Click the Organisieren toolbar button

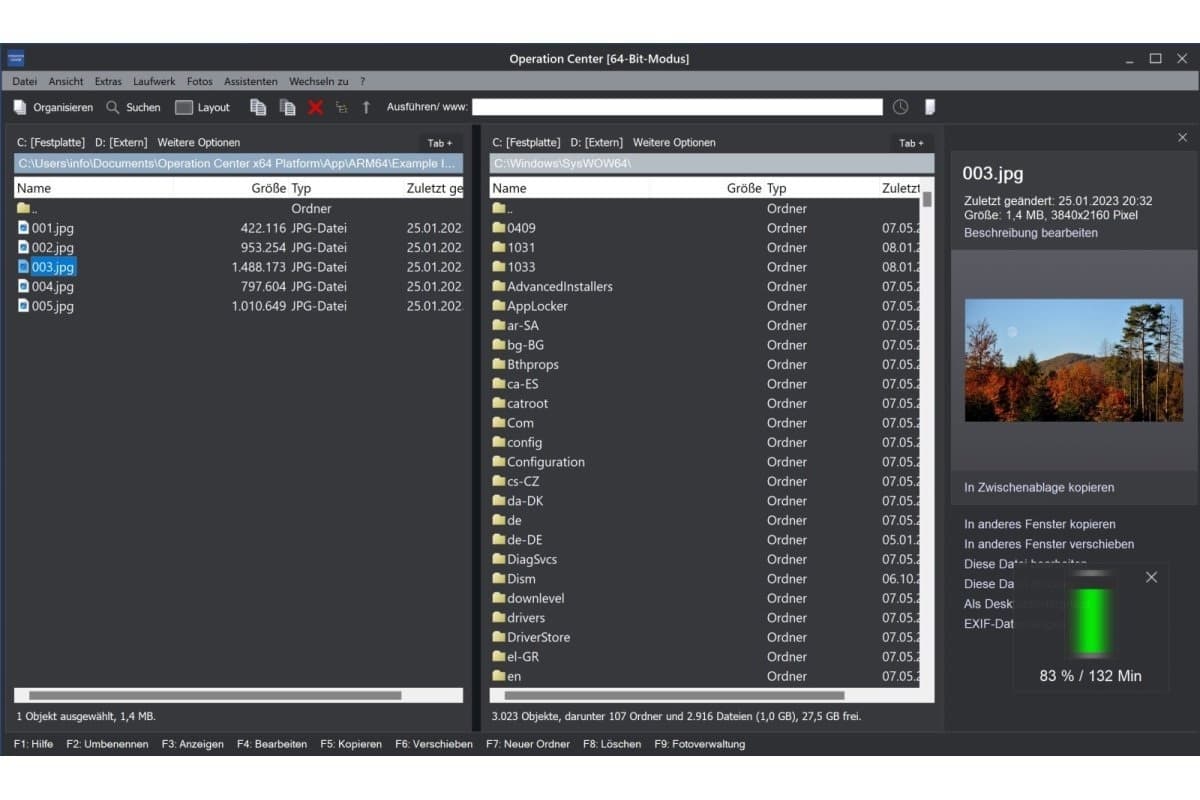point(53,107)
